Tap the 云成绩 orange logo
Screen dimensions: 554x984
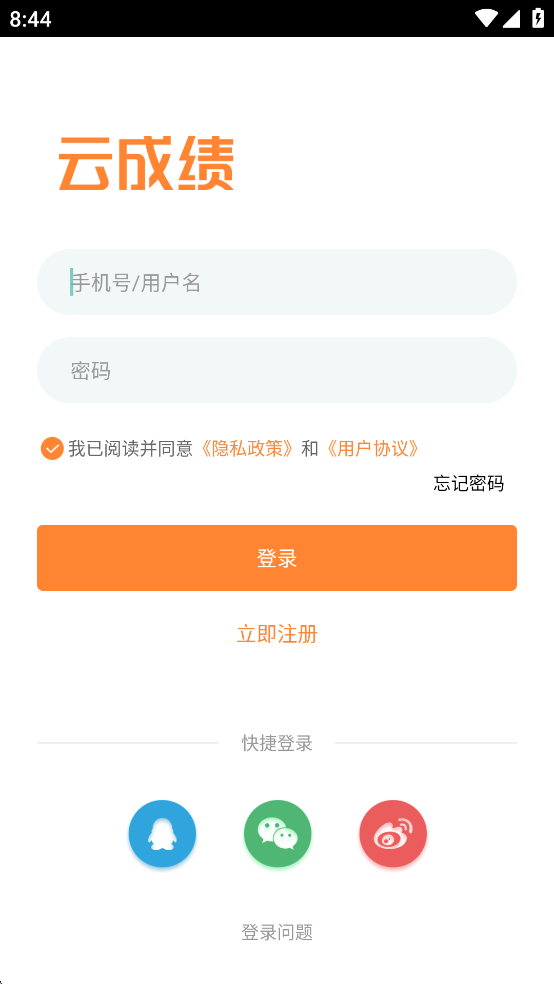[146, 164]
